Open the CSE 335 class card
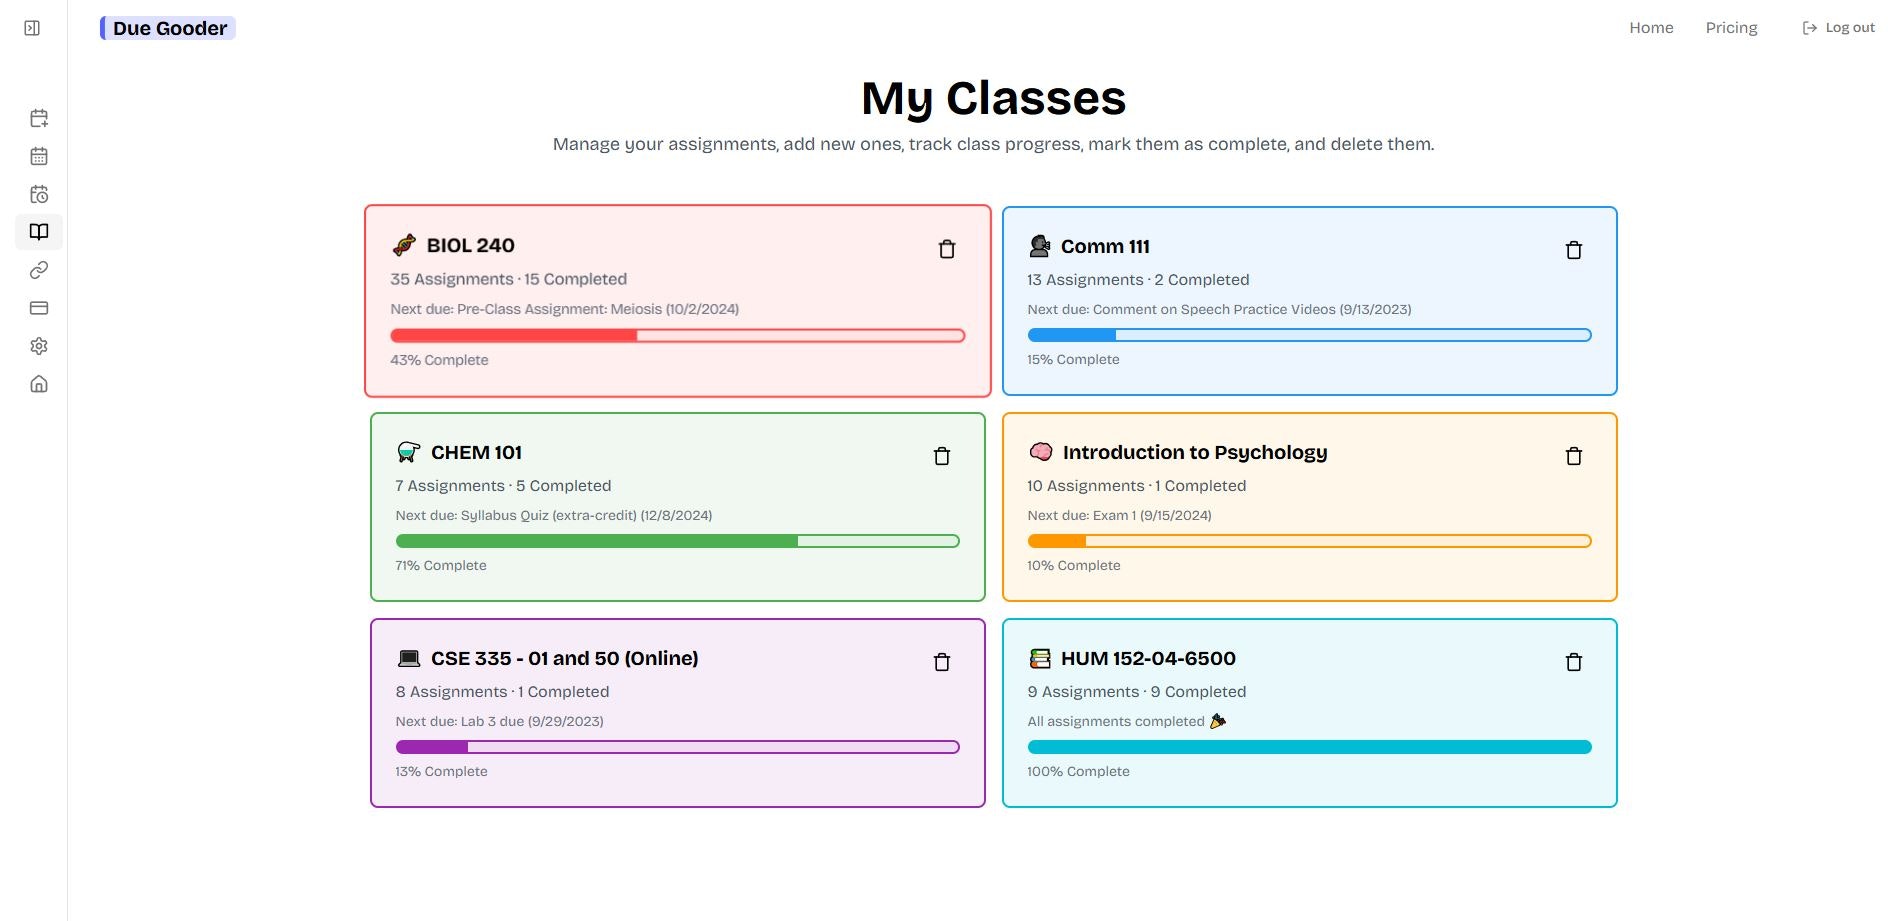 click(678, 713)
